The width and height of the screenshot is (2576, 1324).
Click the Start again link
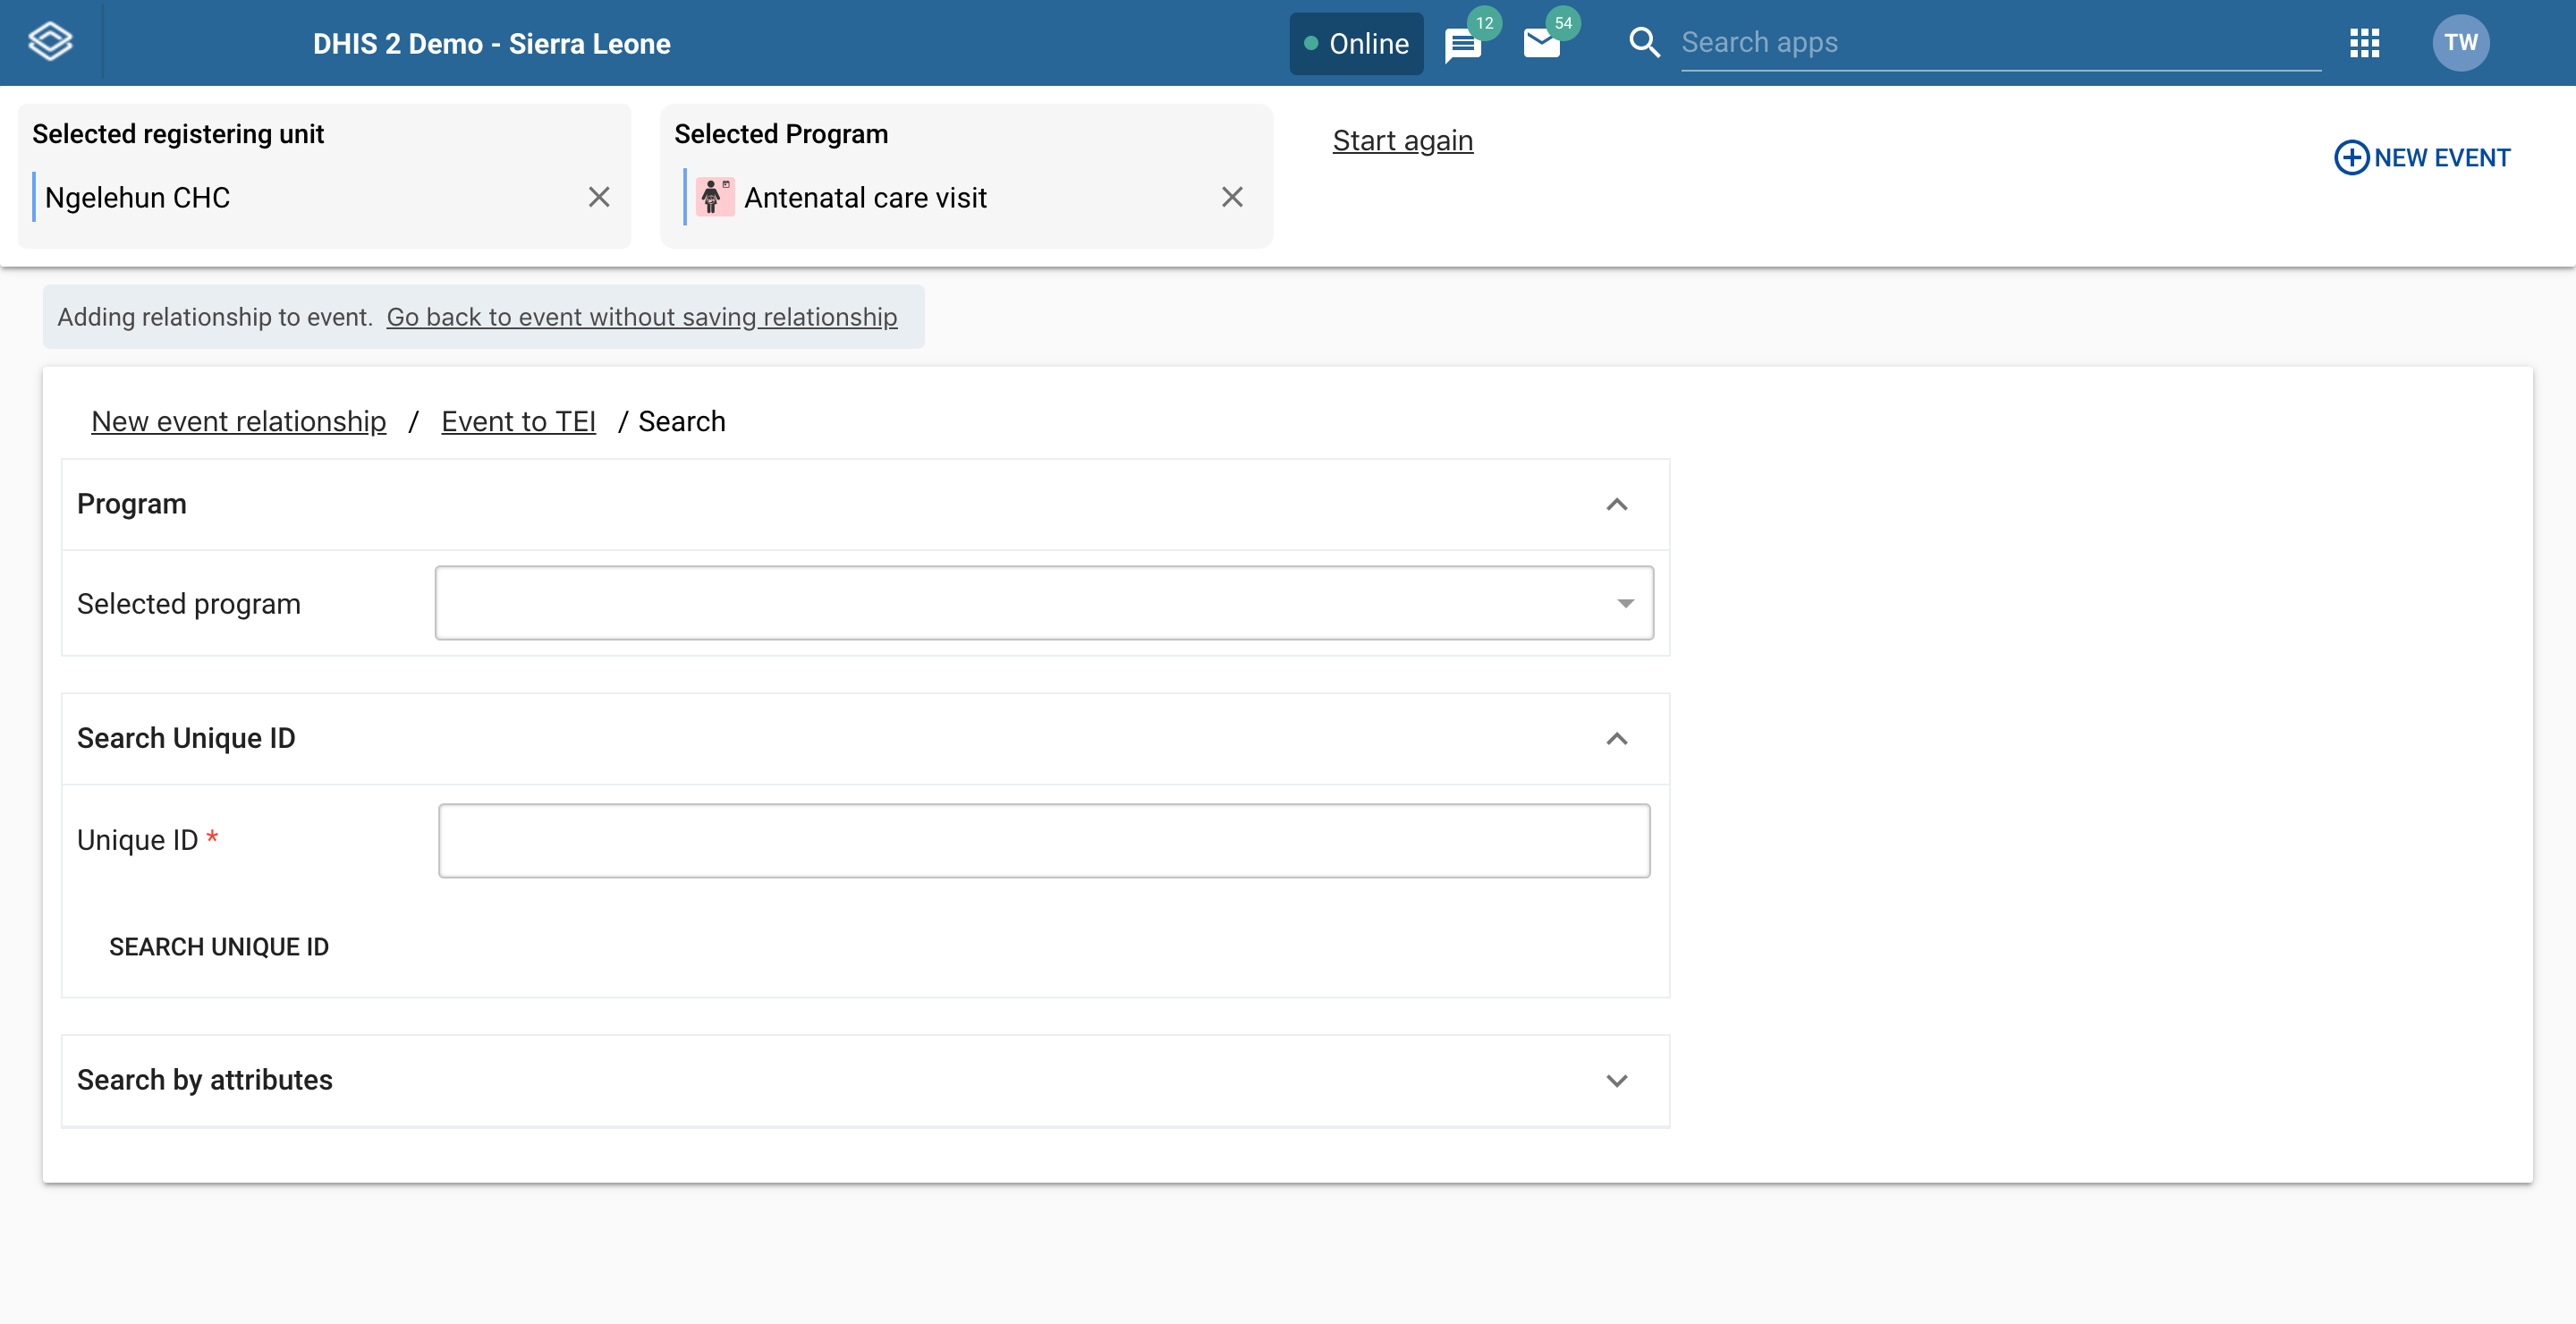coord(1402,141)
